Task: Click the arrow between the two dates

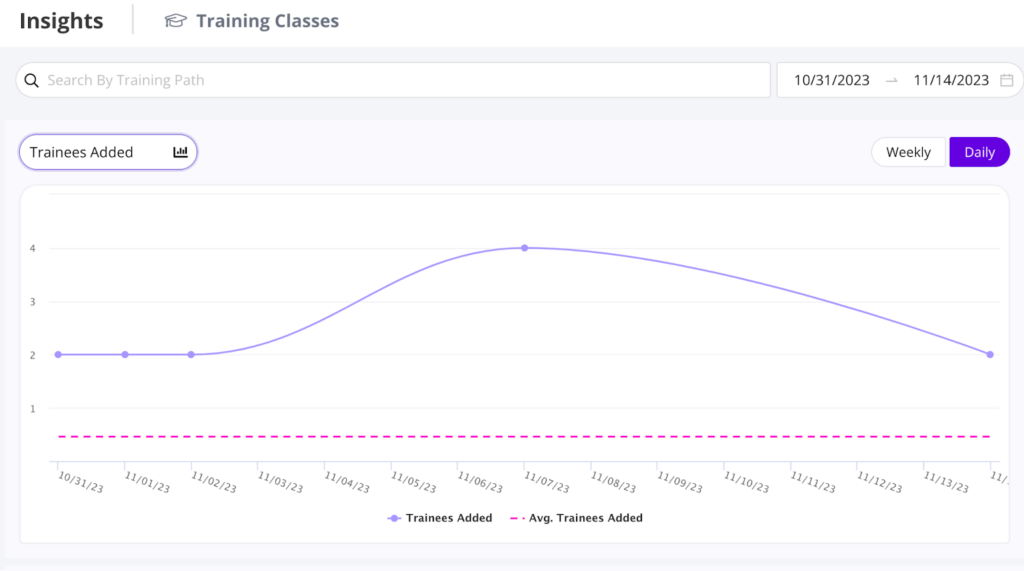Action: (891, 80)
